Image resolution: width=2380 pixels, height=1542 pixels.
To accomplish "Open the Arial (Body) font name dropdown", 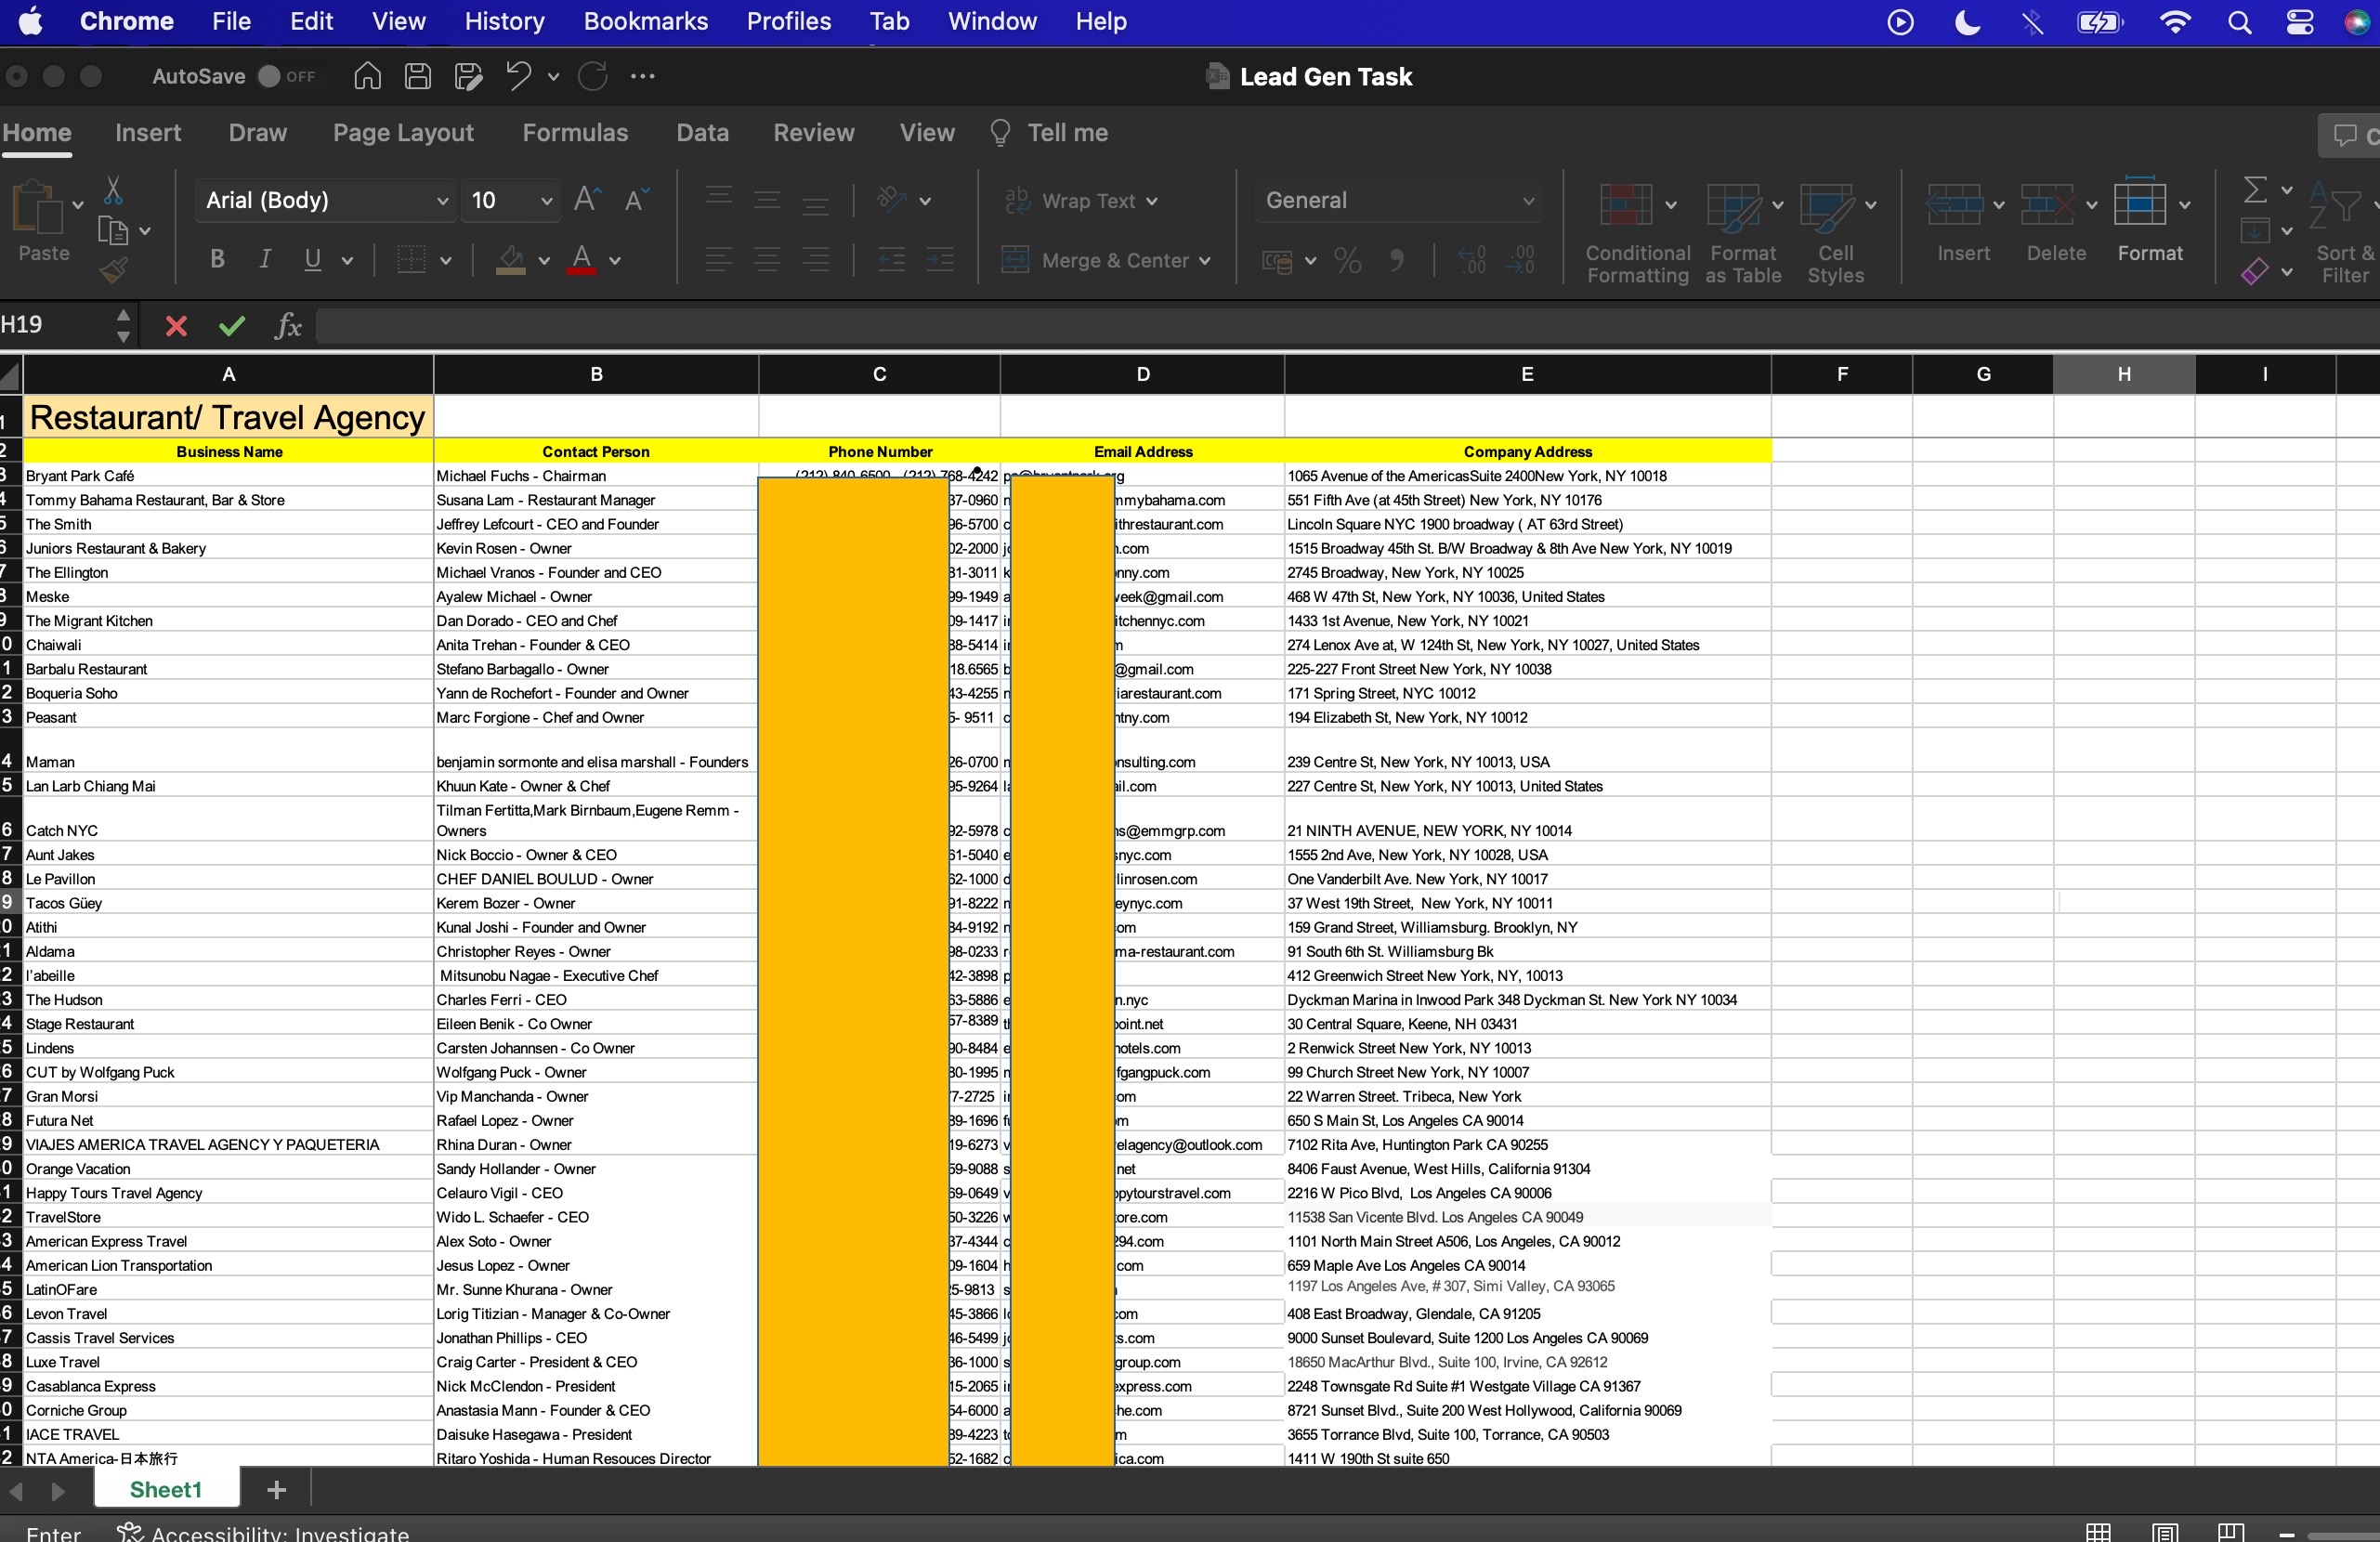I will tap(443, 201).
